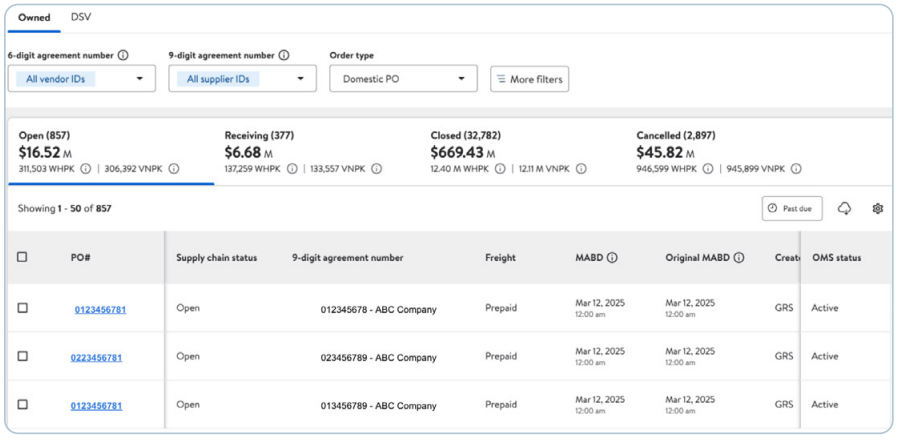Click the info icon beside 6-digit agreement number
This screenshot has width=898, height=440.
tap(123, 56)
